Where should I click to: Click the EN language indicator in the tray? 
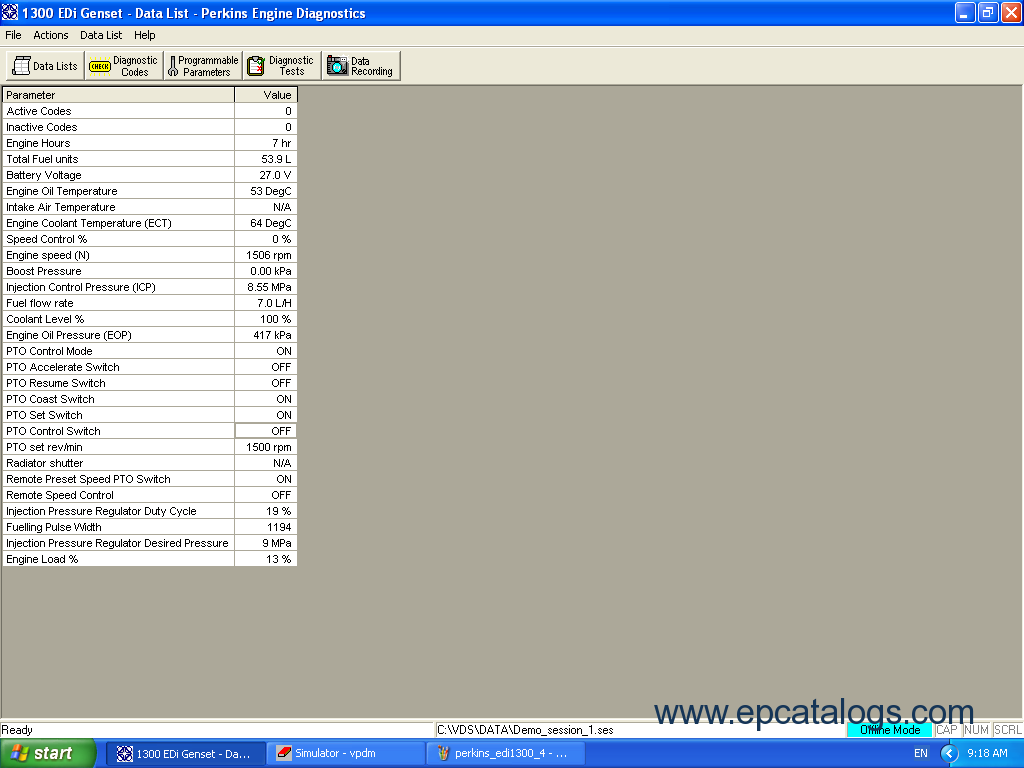coord(921,754)
